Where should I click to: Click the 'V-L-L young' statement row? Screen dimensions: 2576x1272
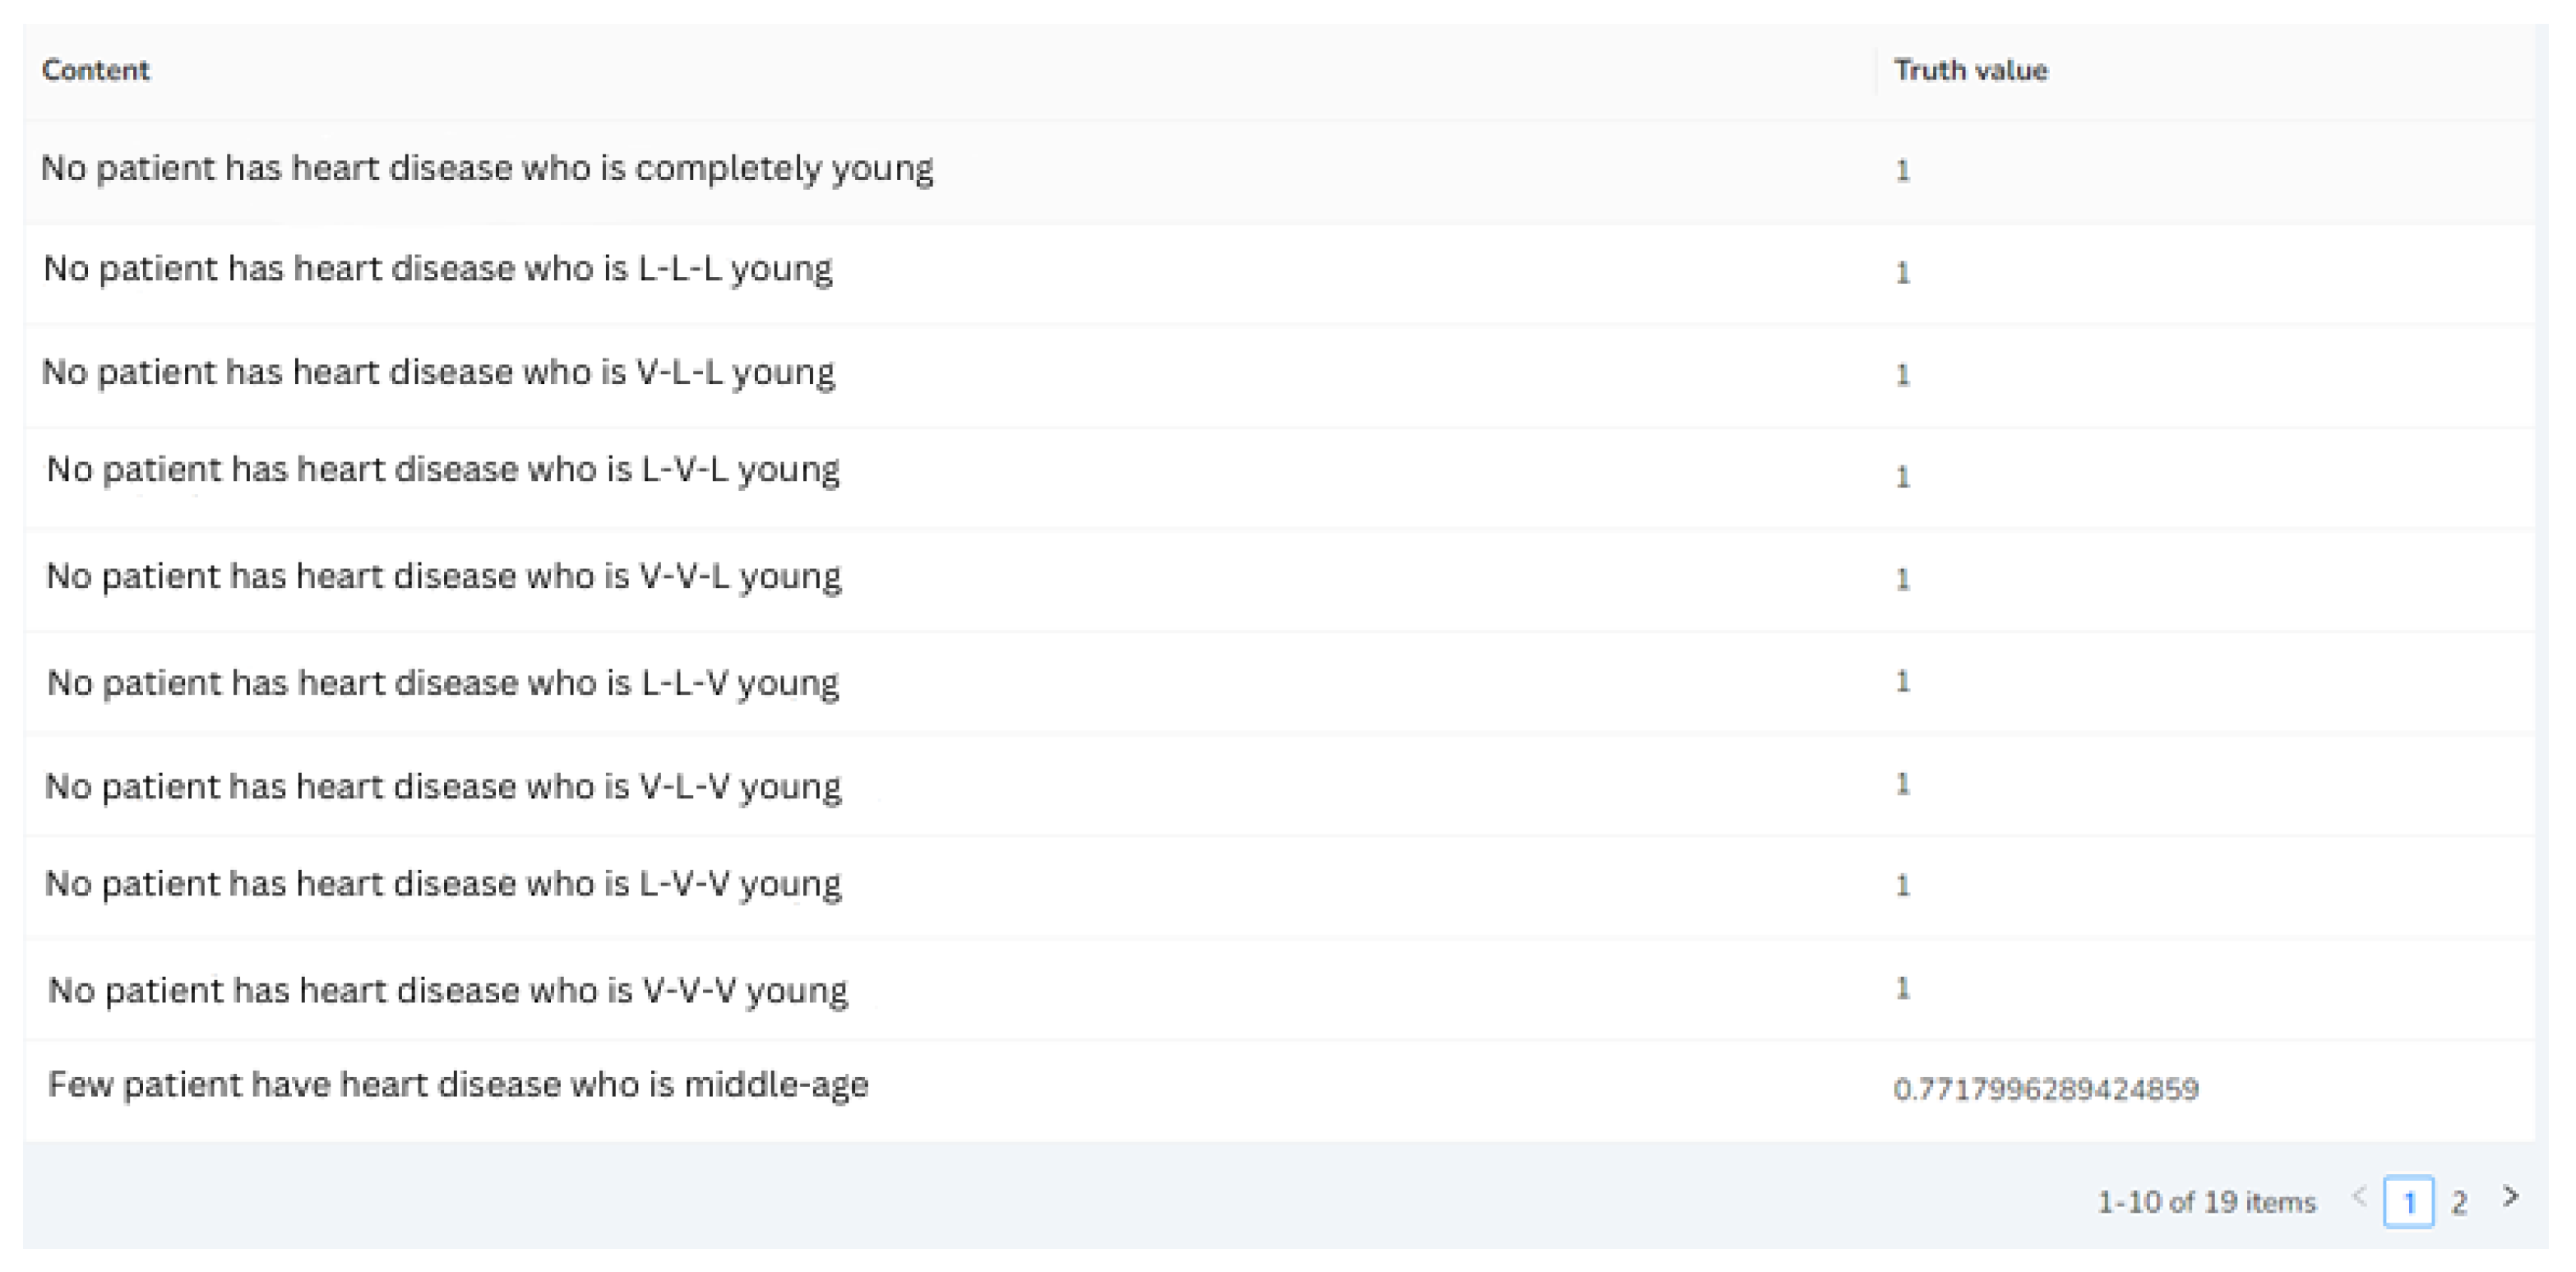click(x=438, y=372)
